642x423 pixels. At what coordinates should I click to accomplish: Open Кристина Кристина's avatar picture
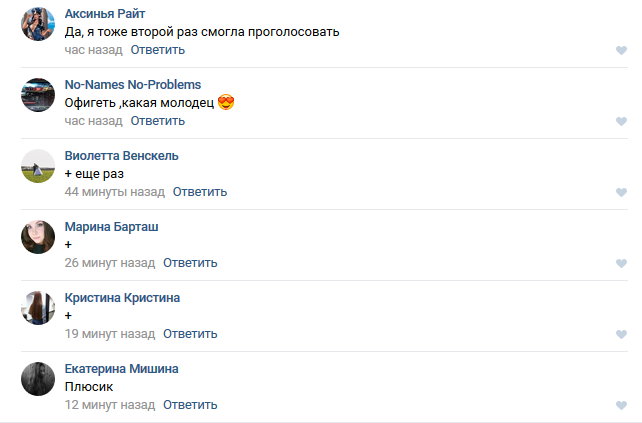(x=38, y=308)
